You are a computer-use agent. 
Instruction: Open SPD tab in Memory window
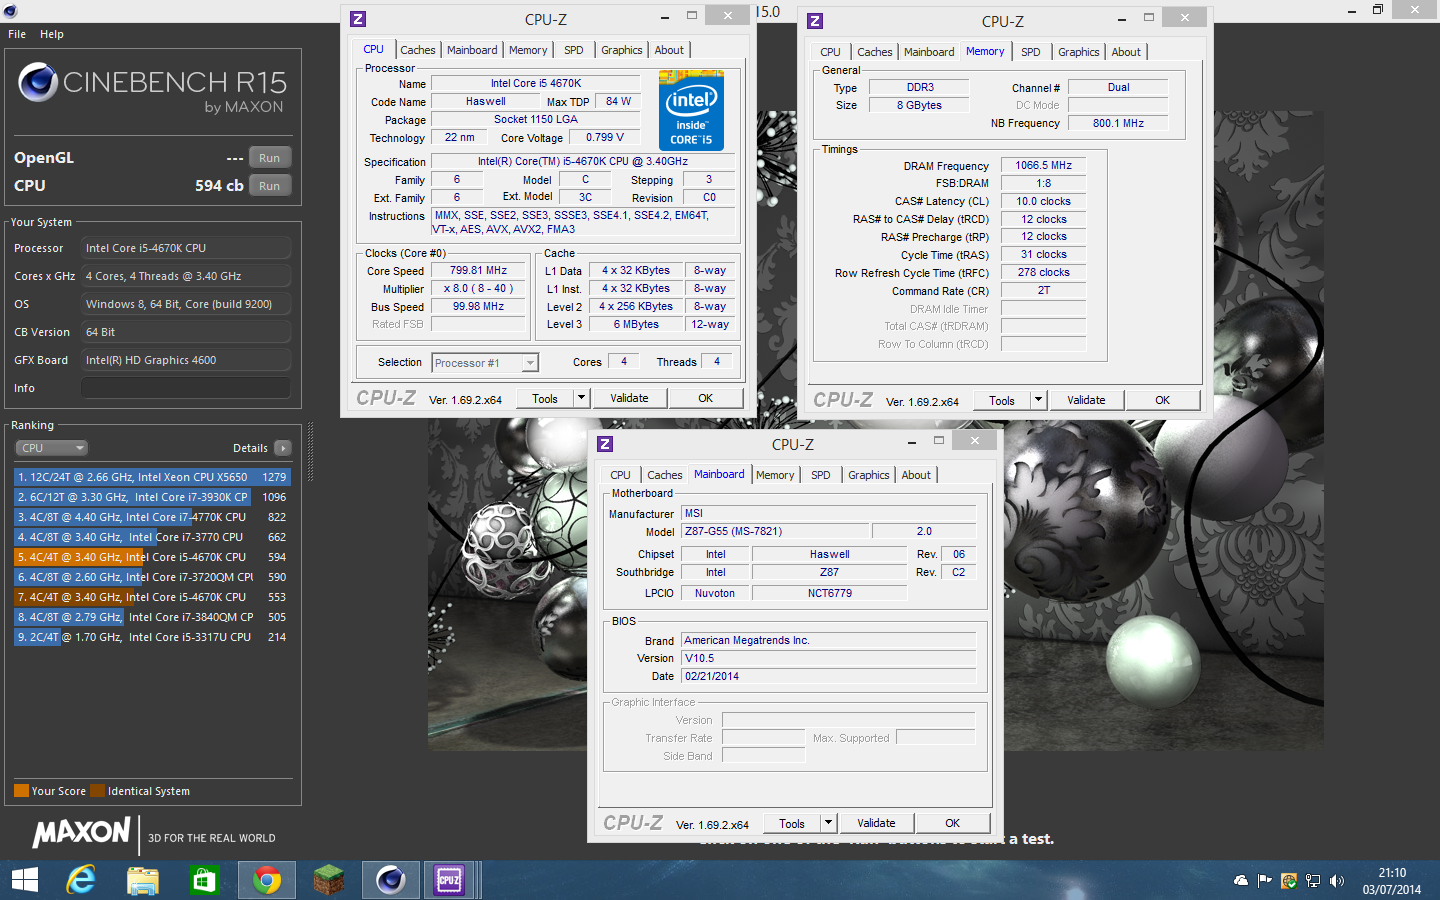tap(1031, 52)
